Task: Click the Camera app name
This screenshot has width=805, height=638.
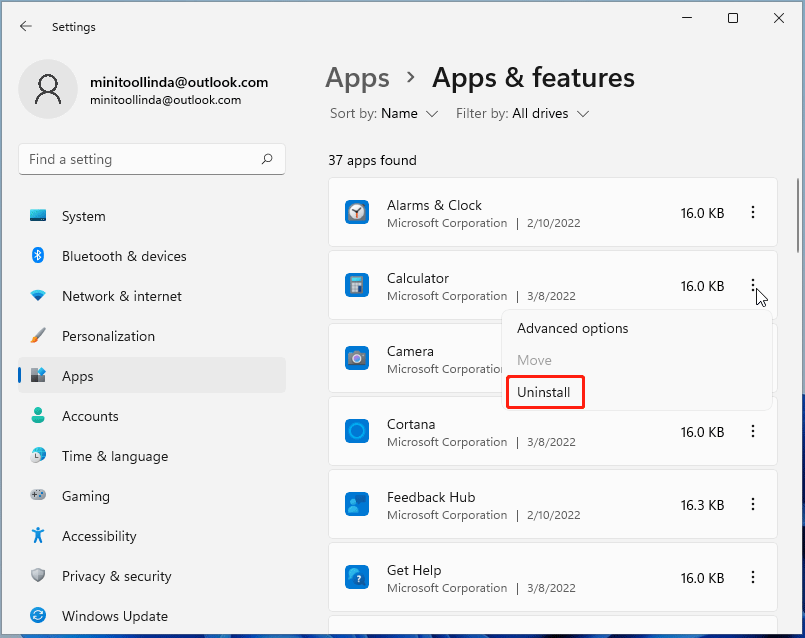Action: click(x=410, y=351)
